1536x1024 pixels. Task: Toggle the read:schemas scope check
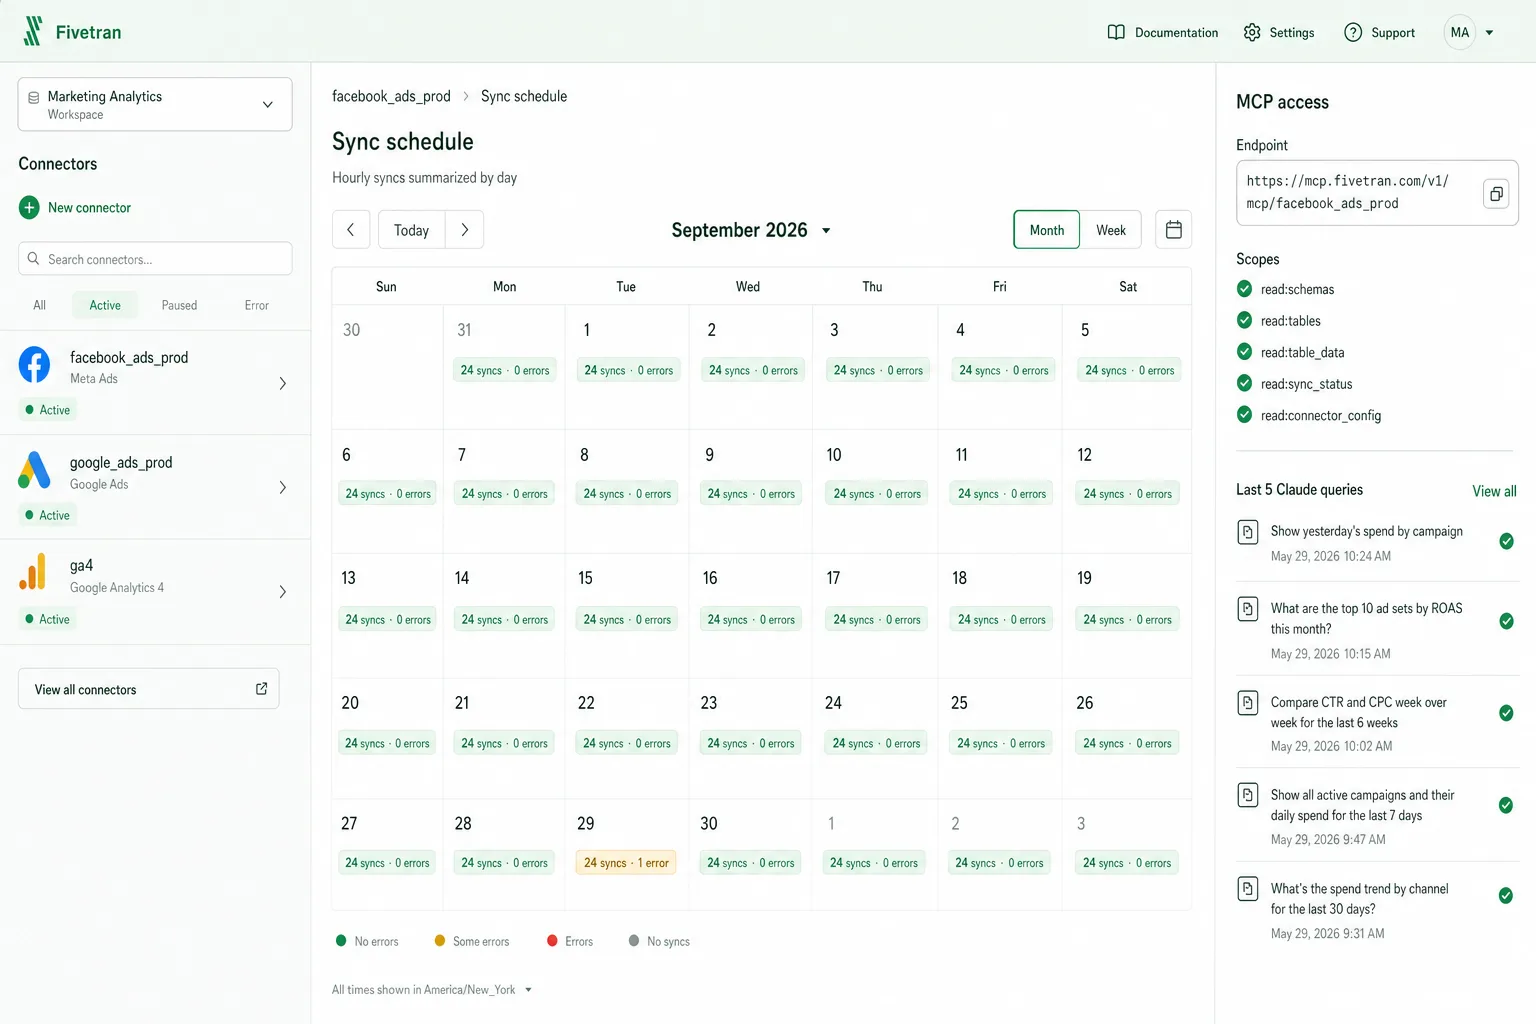[1244, 289]
